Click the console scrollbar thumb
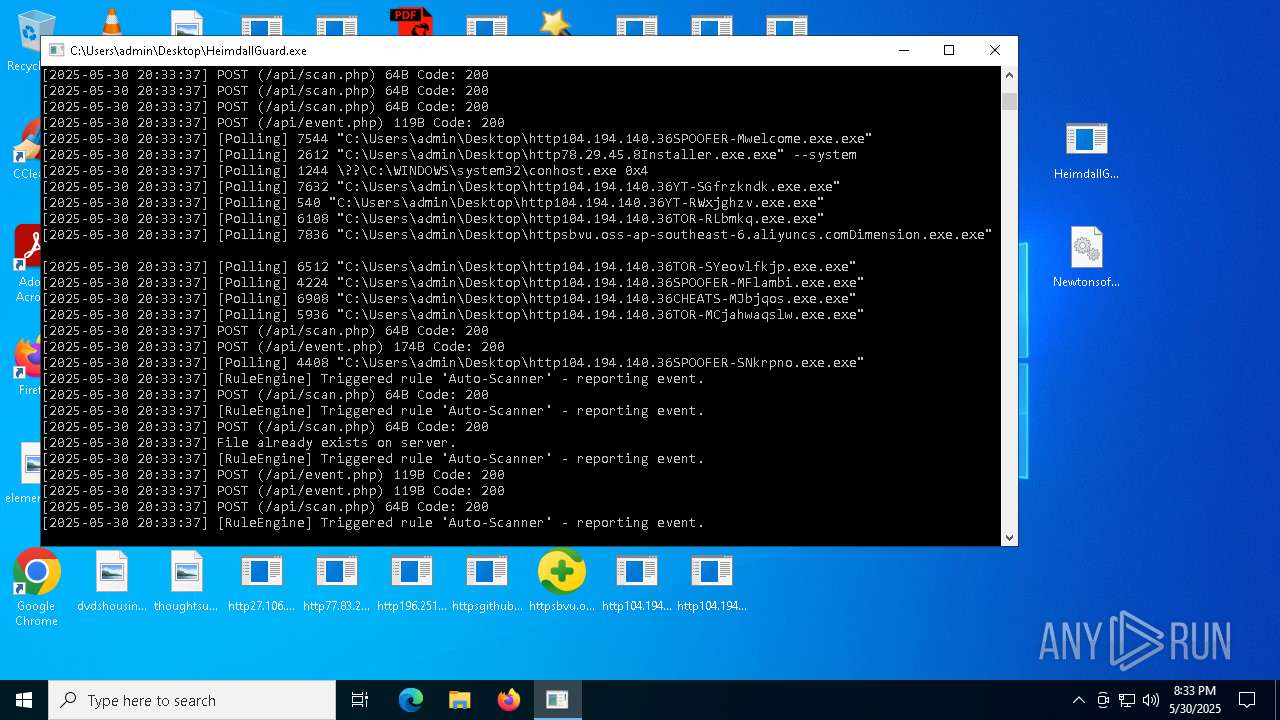The image size is (1280, 720). pos(1009,101)
